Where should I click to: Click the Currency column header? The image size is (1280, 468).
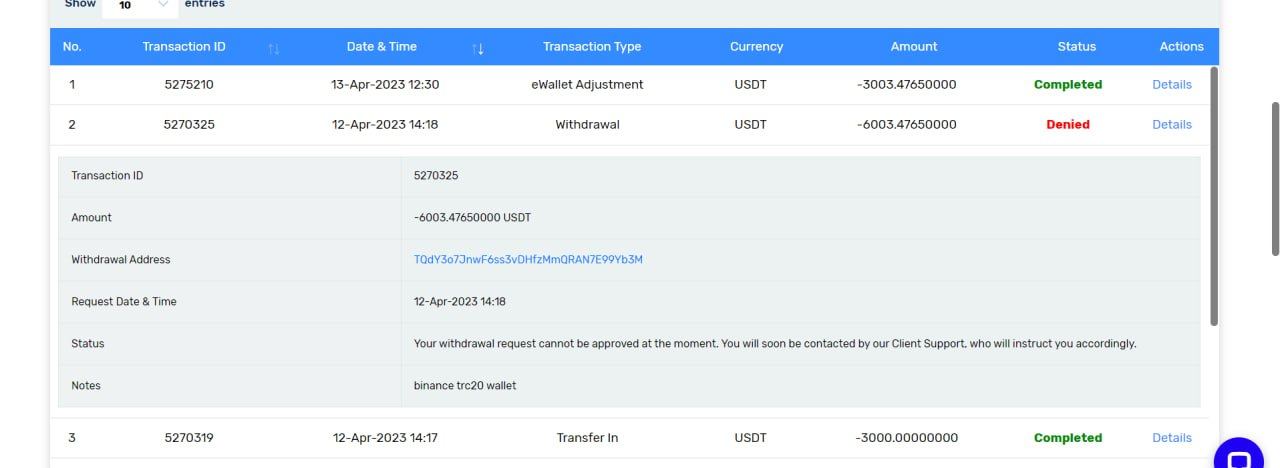point(756,47)
